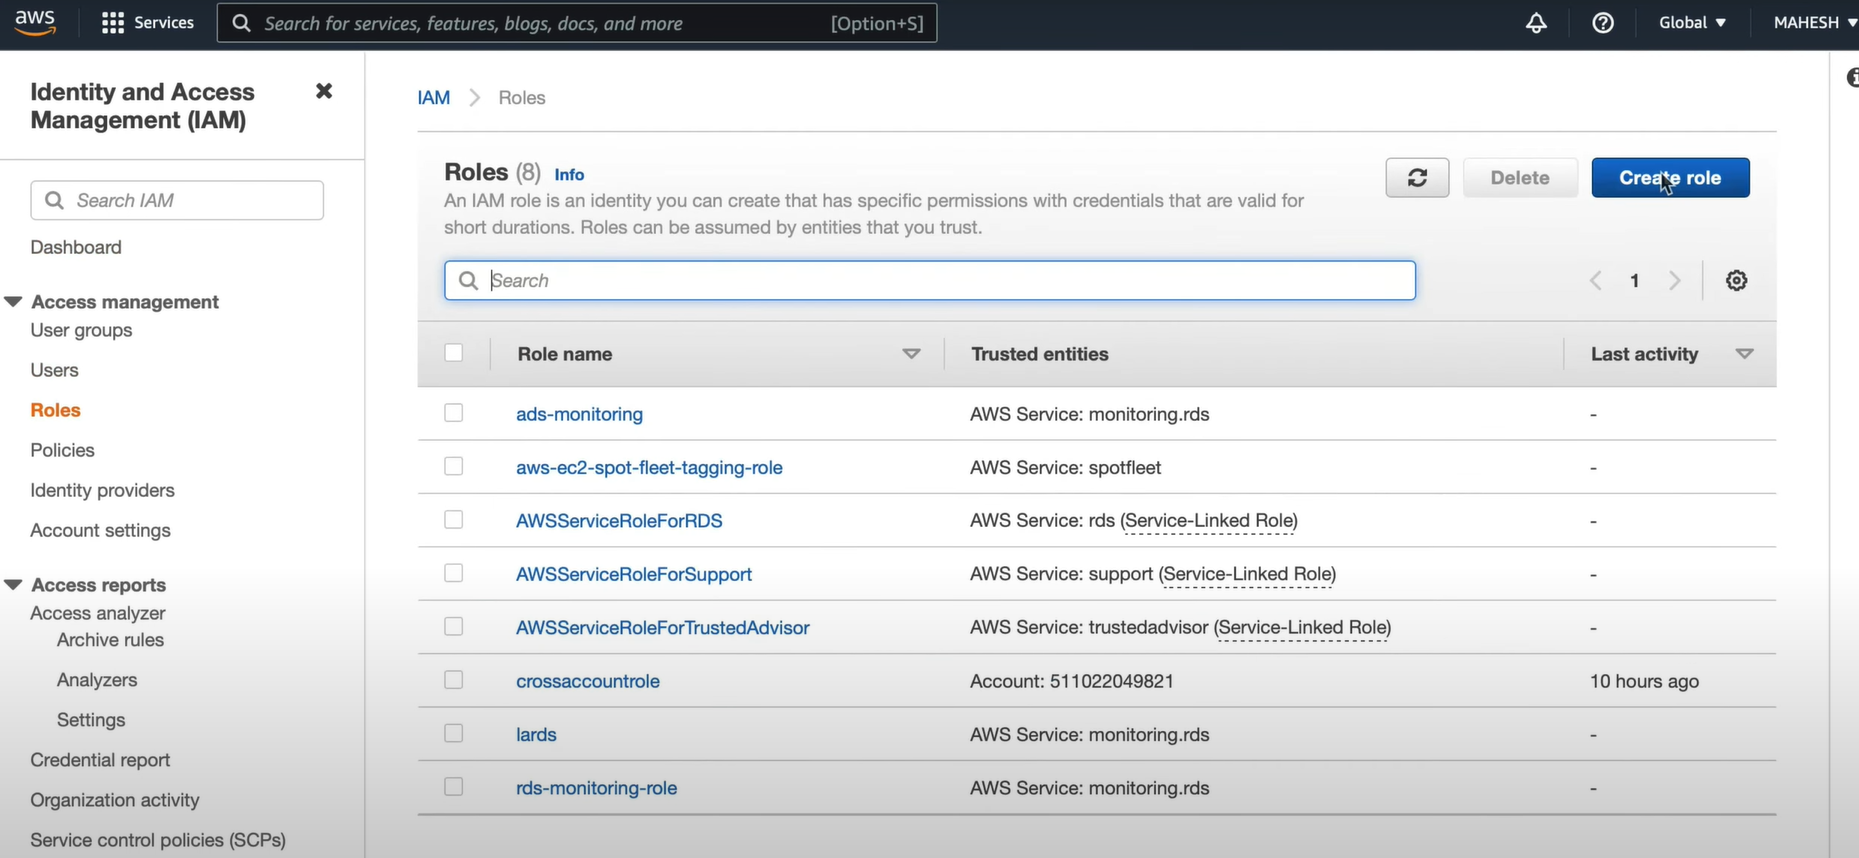Go to Users in the sidebar
The width and height of the screenshot is (1859, 858).
pyautogui.click(x=54, y=370)
